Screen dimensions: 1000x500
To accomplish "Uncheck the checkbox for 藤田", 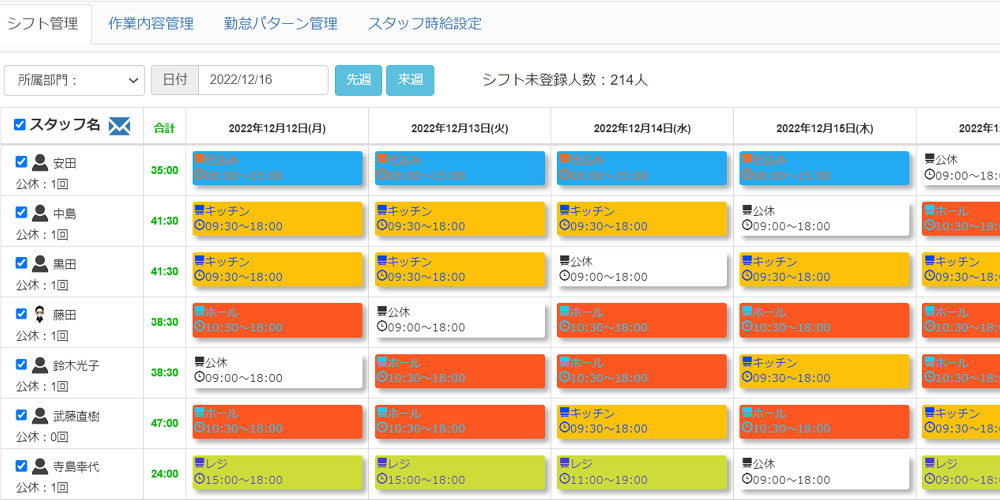I will click(21, 314).
